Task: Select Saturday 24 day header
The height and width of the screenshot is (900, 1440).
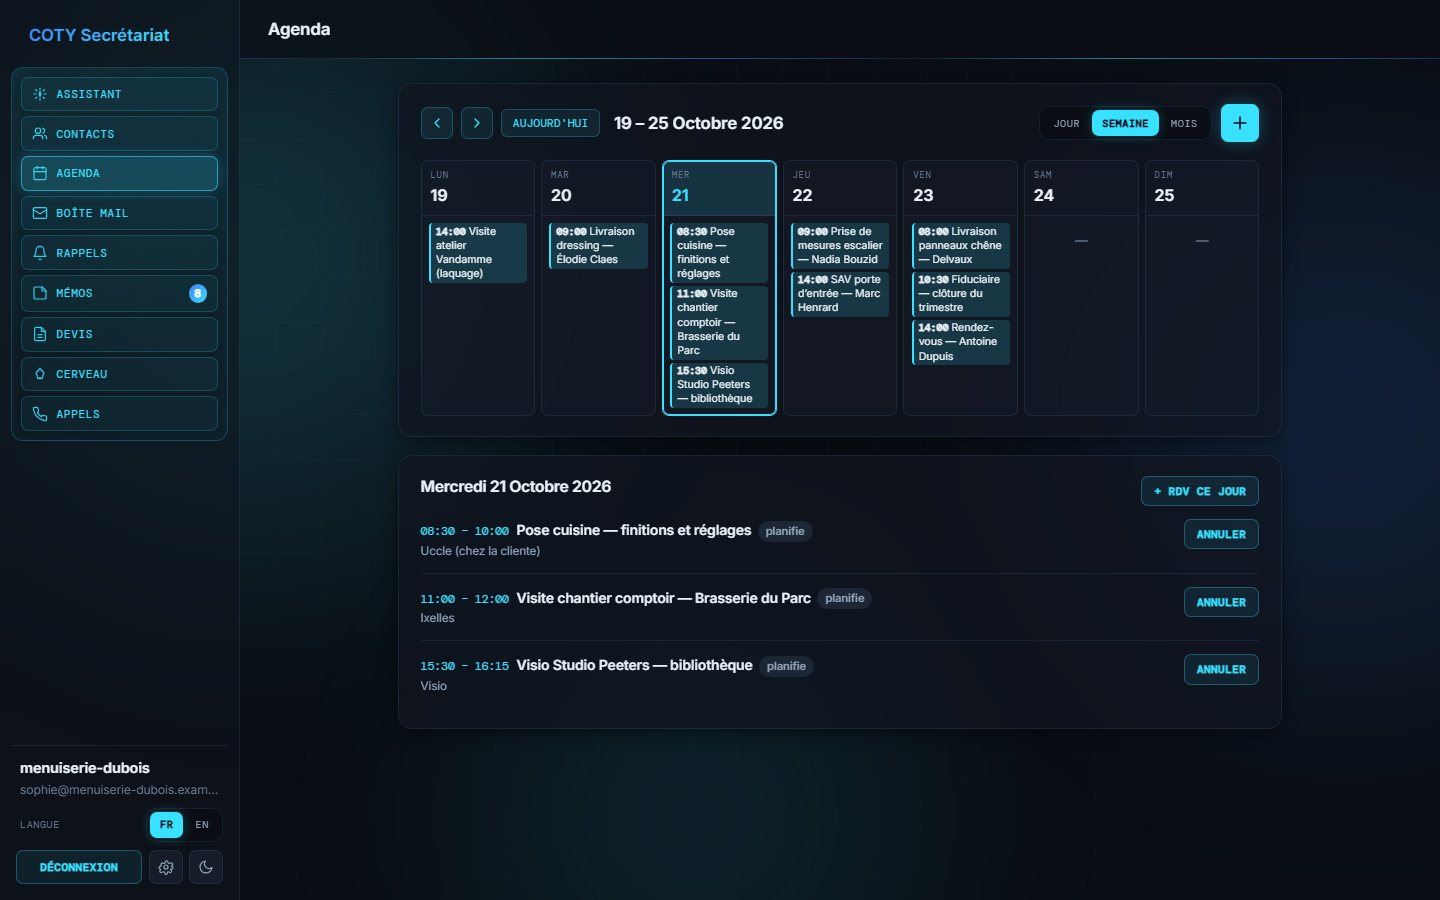Action: [x=1081, y=188]
